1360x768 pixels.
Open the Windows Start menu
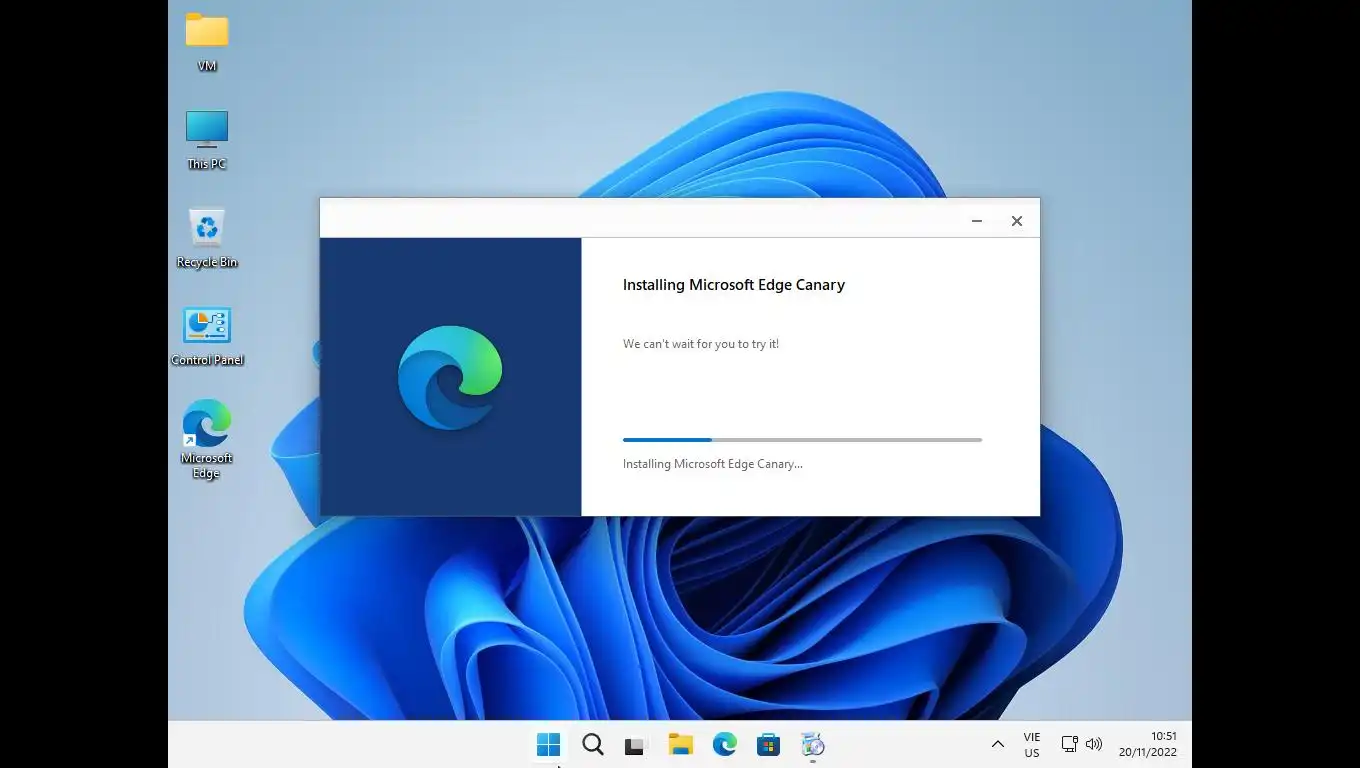[548, 744]
